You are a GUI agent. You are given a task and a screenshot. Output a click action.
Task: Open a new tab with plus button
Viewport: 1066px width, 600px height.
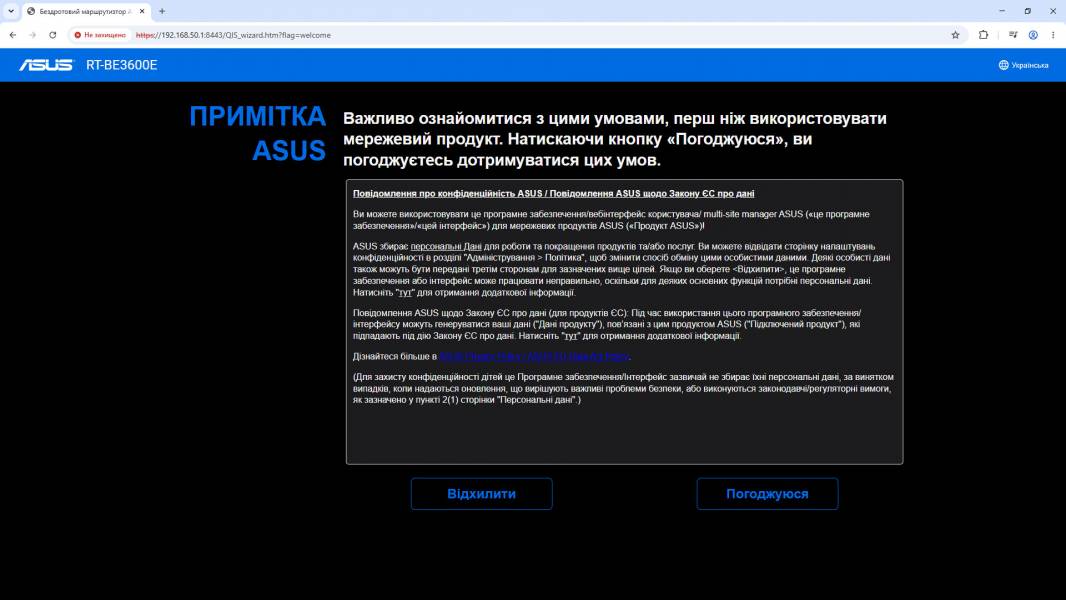point(162,11)
